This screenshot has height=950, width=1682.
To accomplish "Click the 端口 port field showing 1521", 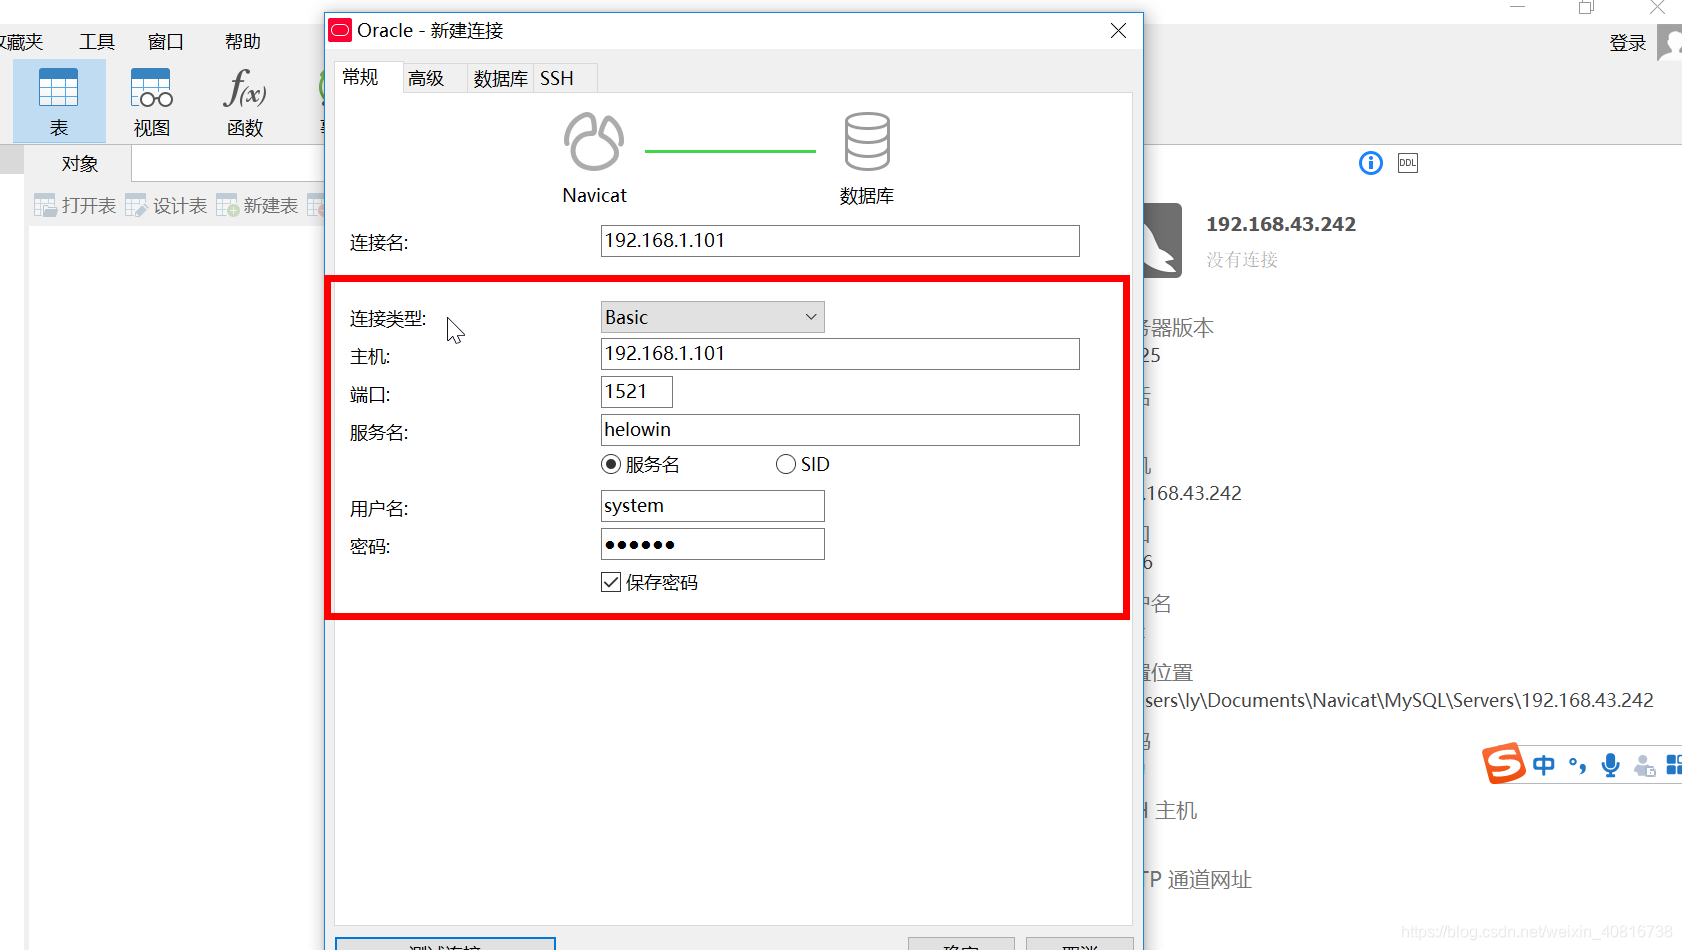I will [x=636, y=392].
